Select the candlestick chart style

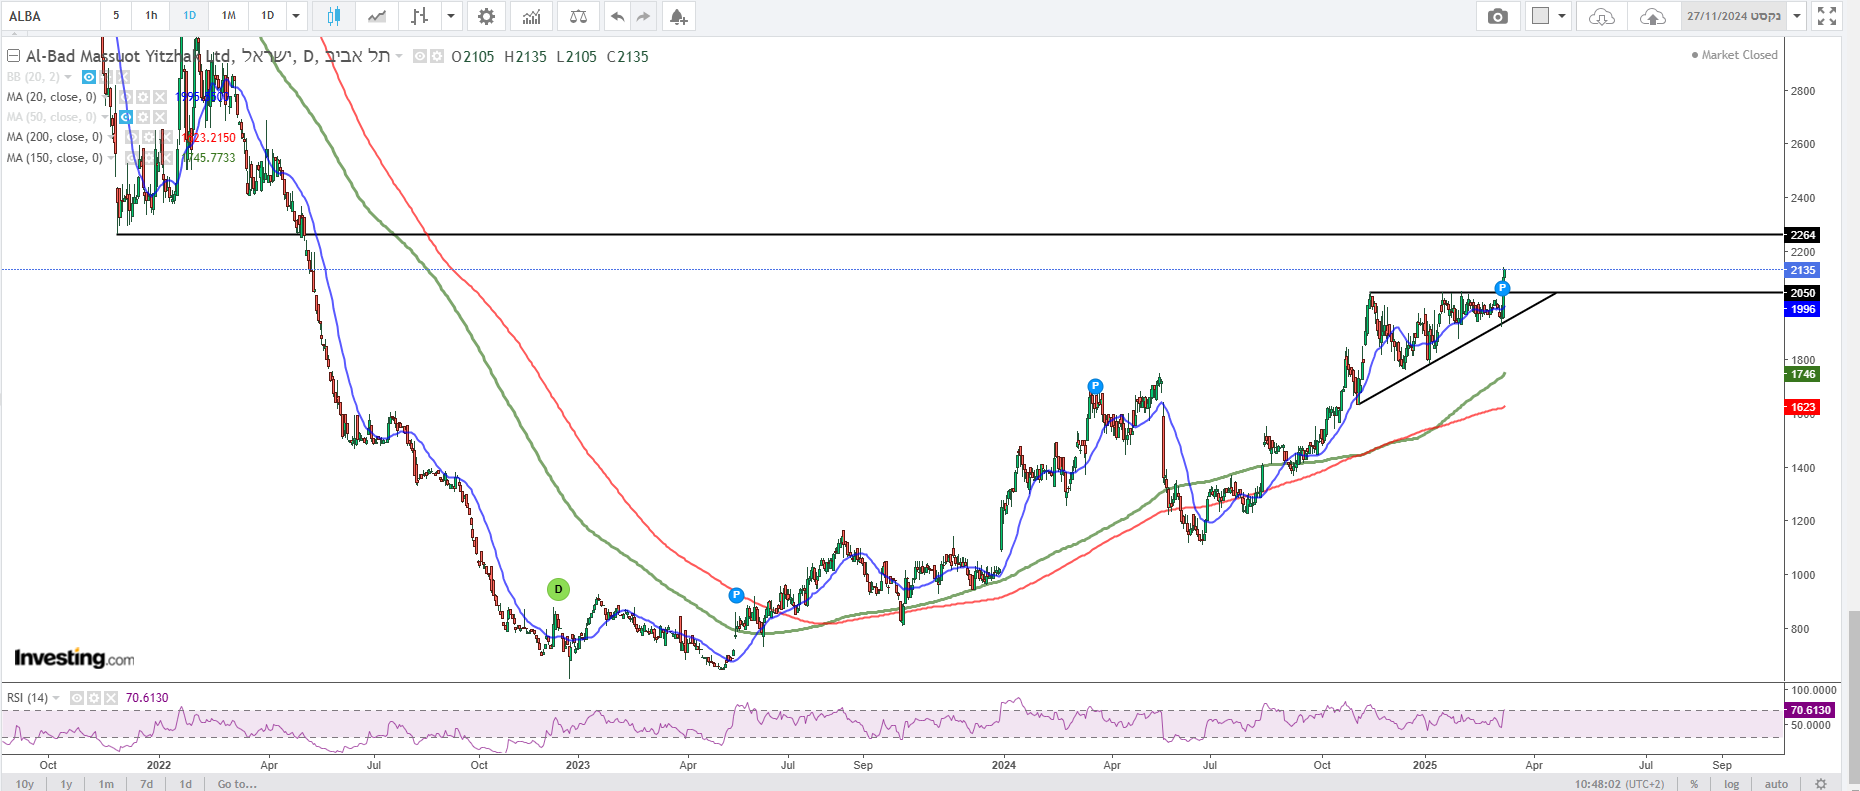click(333, 16)
